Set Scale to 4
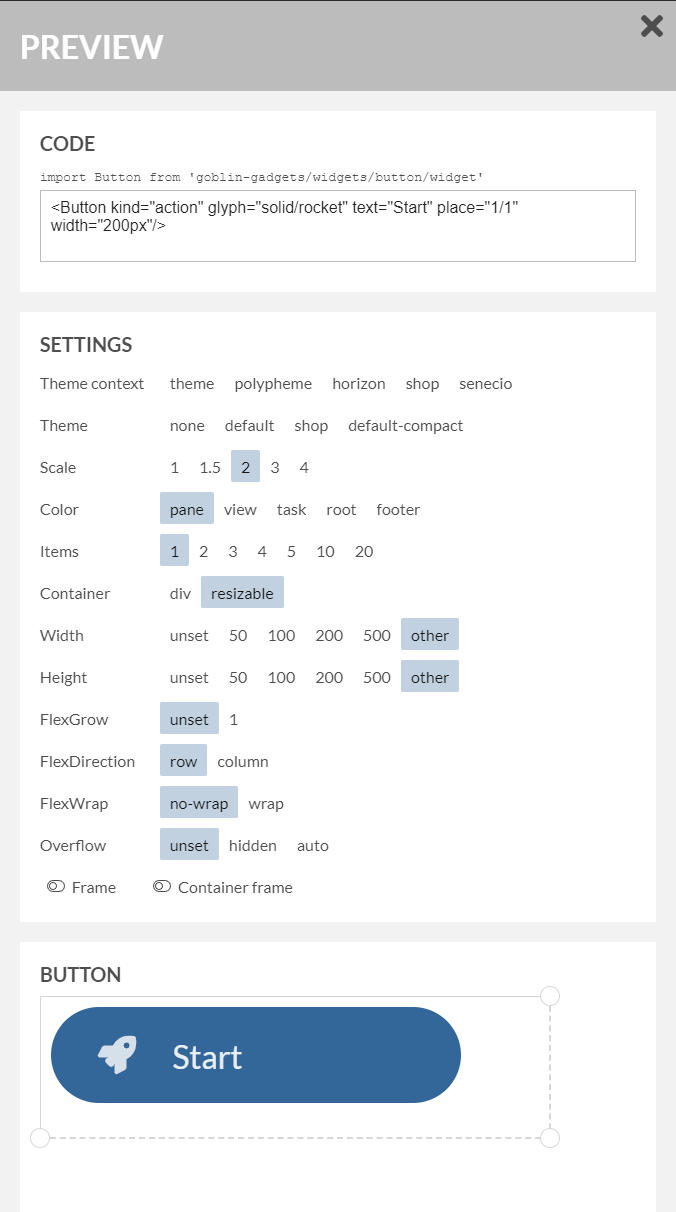Screen dimensions: 676x1212 [304, 468]
